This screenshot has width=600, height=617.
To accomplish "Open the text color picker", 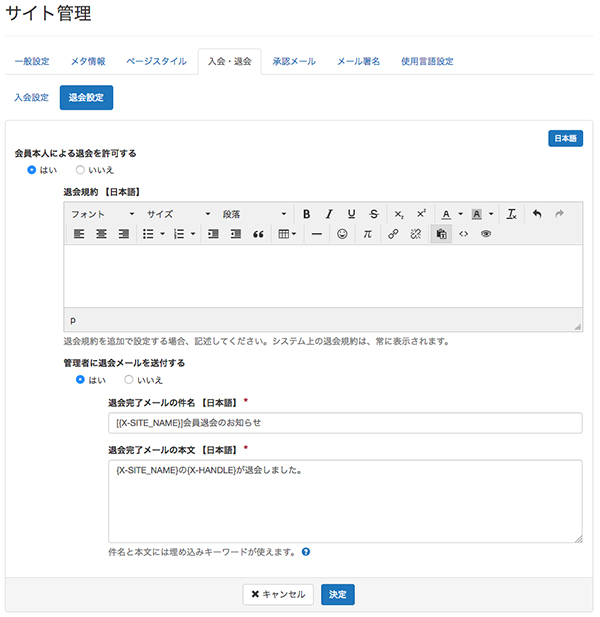I will pos(446,214).
